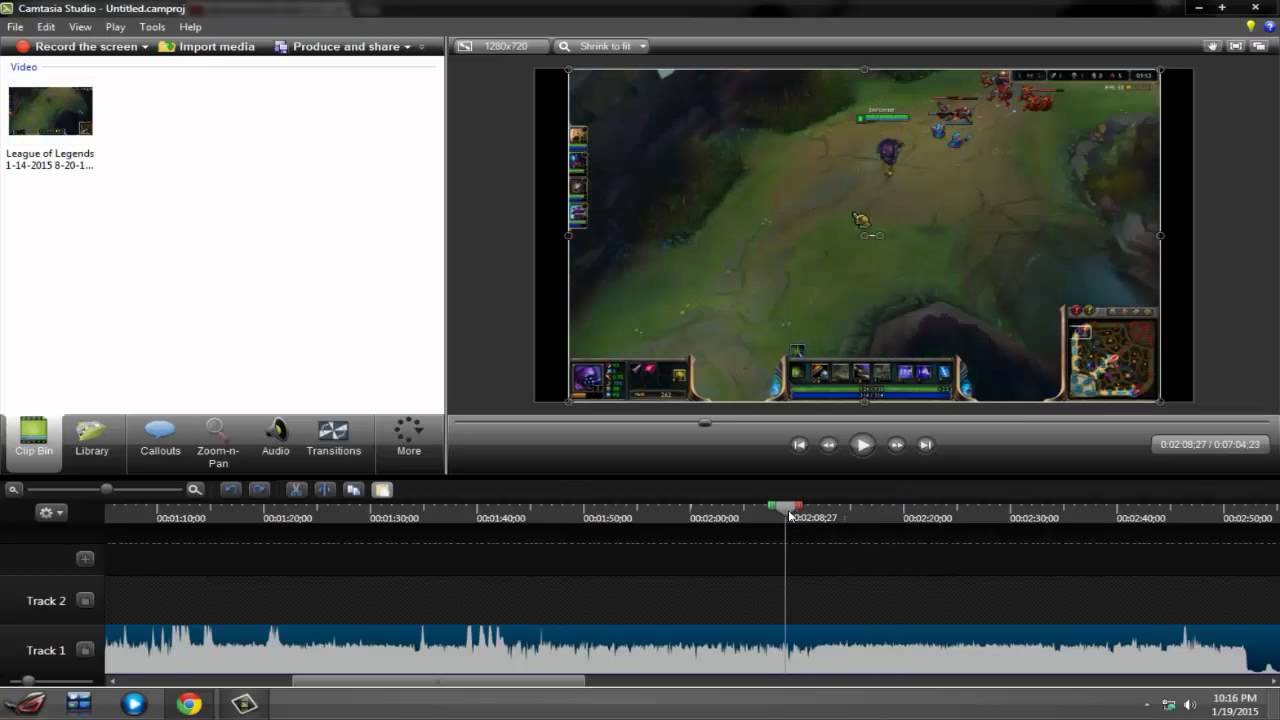Screen dimensions: 1280x720
Task: Open the Help menu
Action: pos(190,27)
